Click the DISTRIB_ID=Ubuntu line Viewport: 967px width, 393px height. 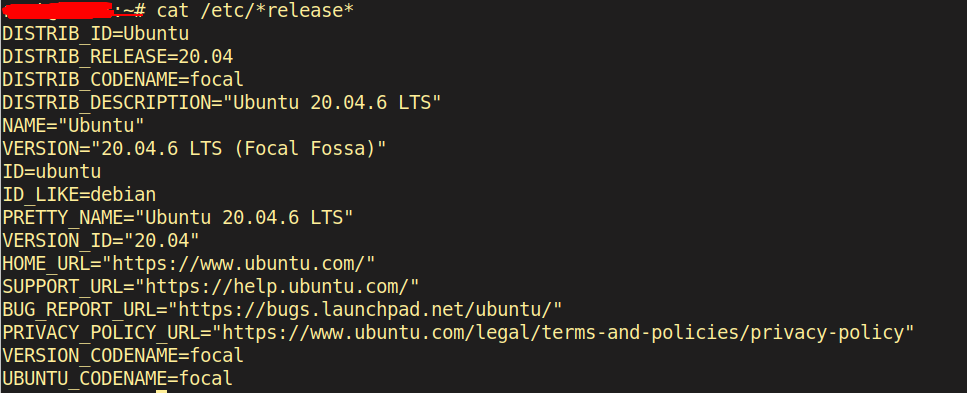click(96, 33)
